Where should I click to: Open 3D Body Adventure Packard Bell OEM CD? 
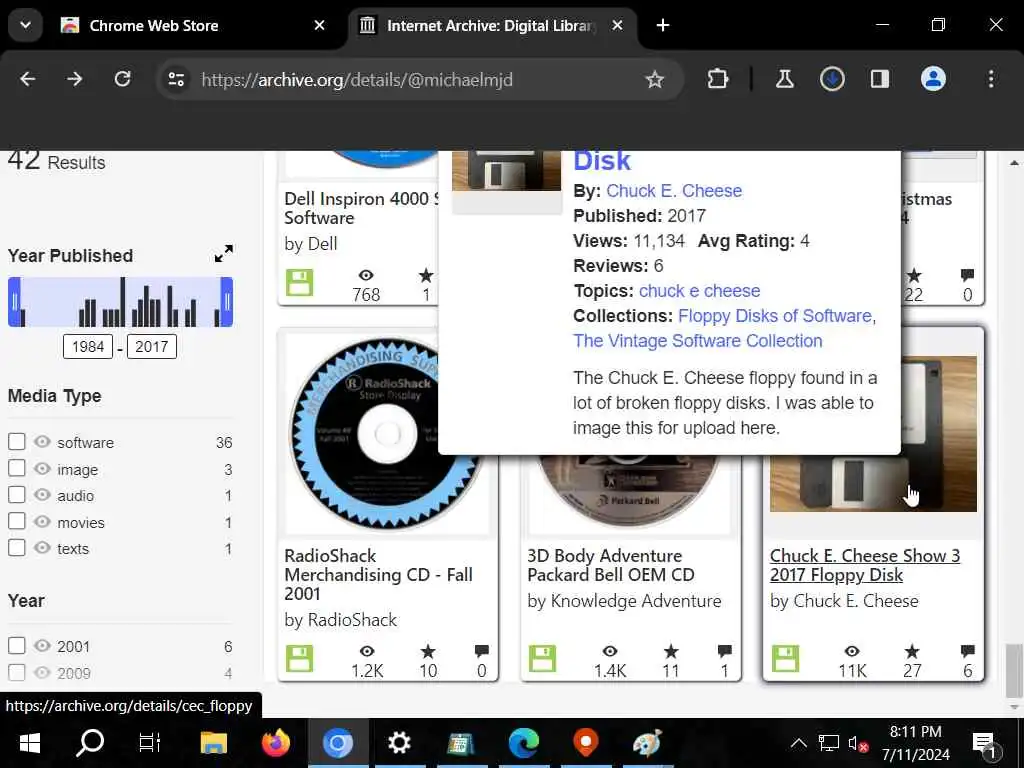point(611,565)
